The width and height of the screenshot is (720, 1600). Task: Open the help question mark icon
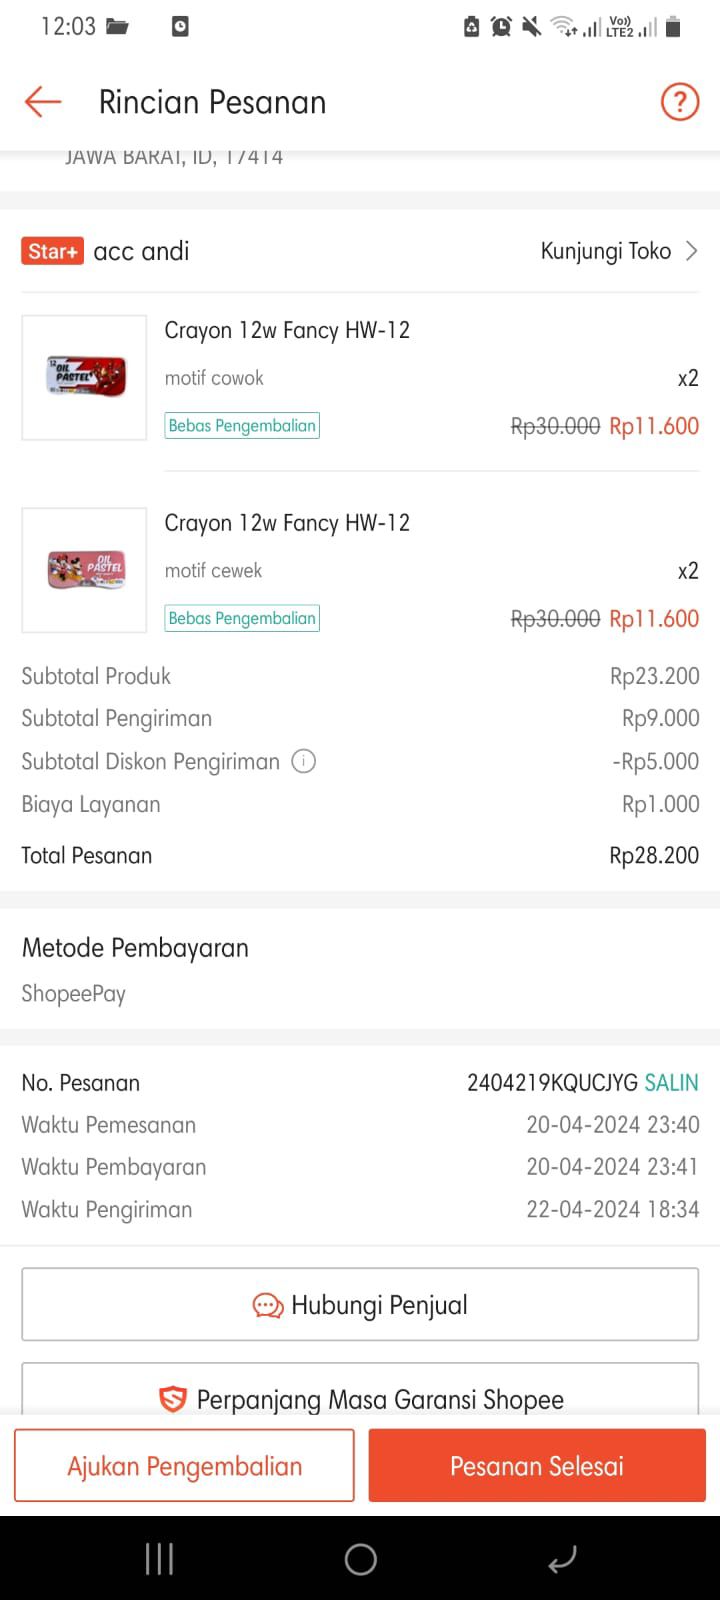pos(680,102)
